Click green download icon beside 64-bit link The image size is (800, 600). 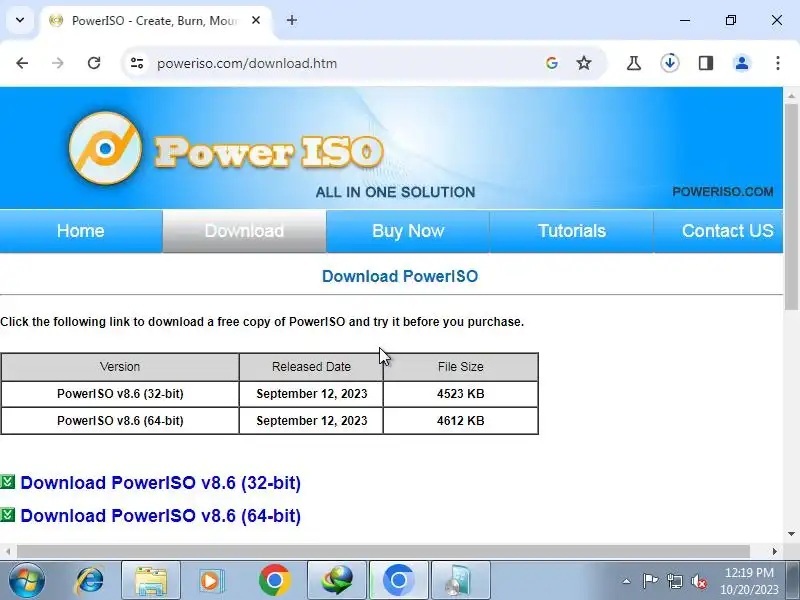click(8, 514)
